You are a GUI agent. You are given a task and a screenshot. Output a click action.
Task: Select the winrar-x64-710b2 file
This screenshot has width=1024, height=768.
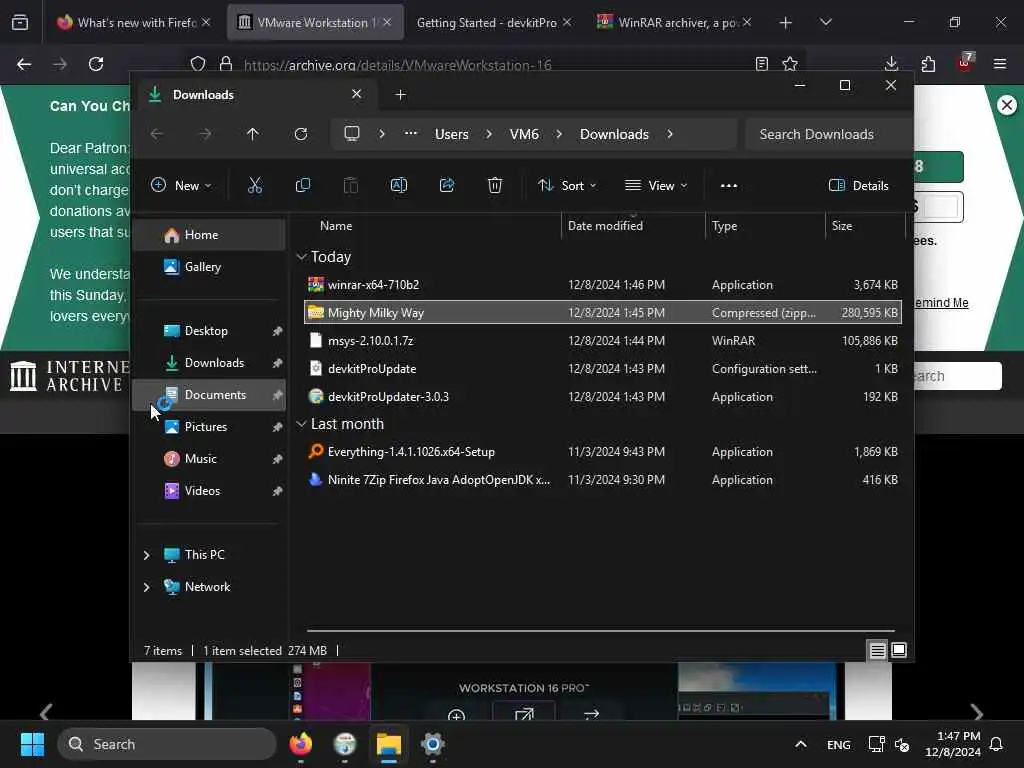(x=602, y=285)
